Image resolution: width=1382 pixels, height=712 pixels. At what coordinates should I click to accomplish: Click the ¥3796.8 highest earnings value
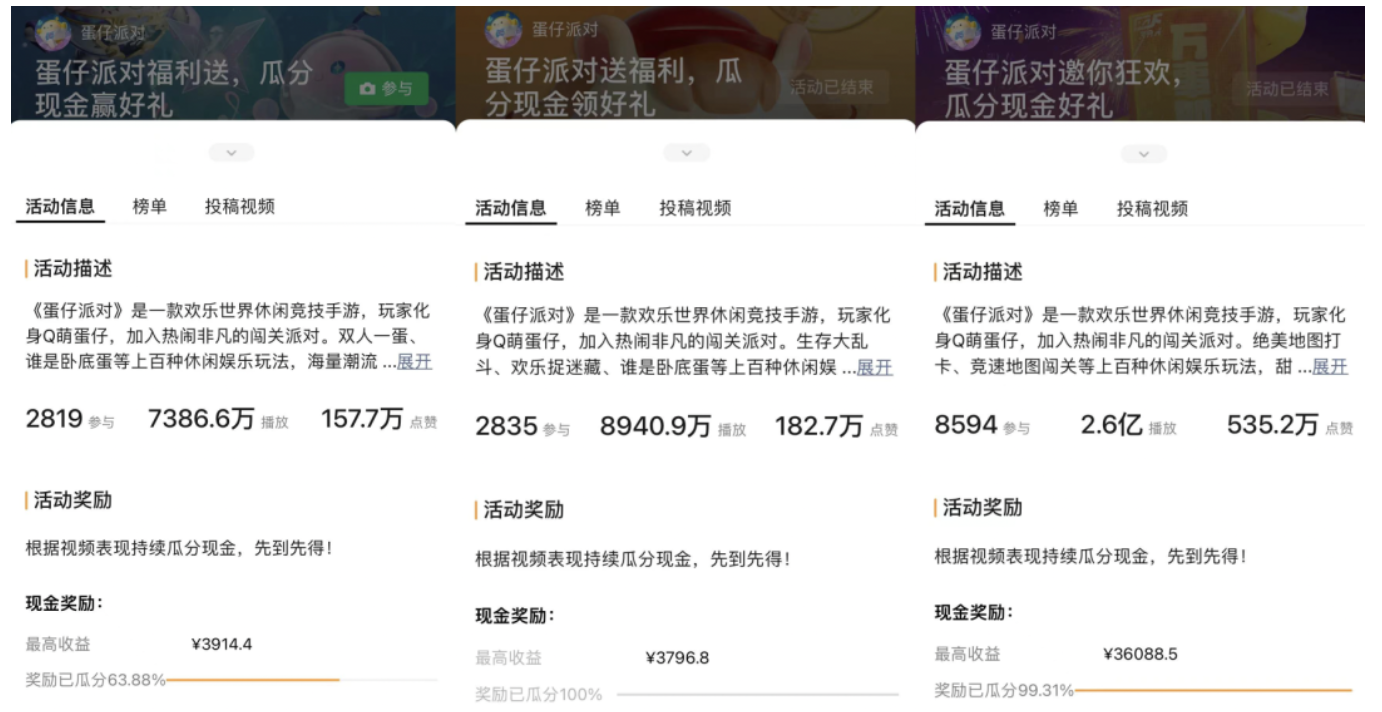point(678,658)
